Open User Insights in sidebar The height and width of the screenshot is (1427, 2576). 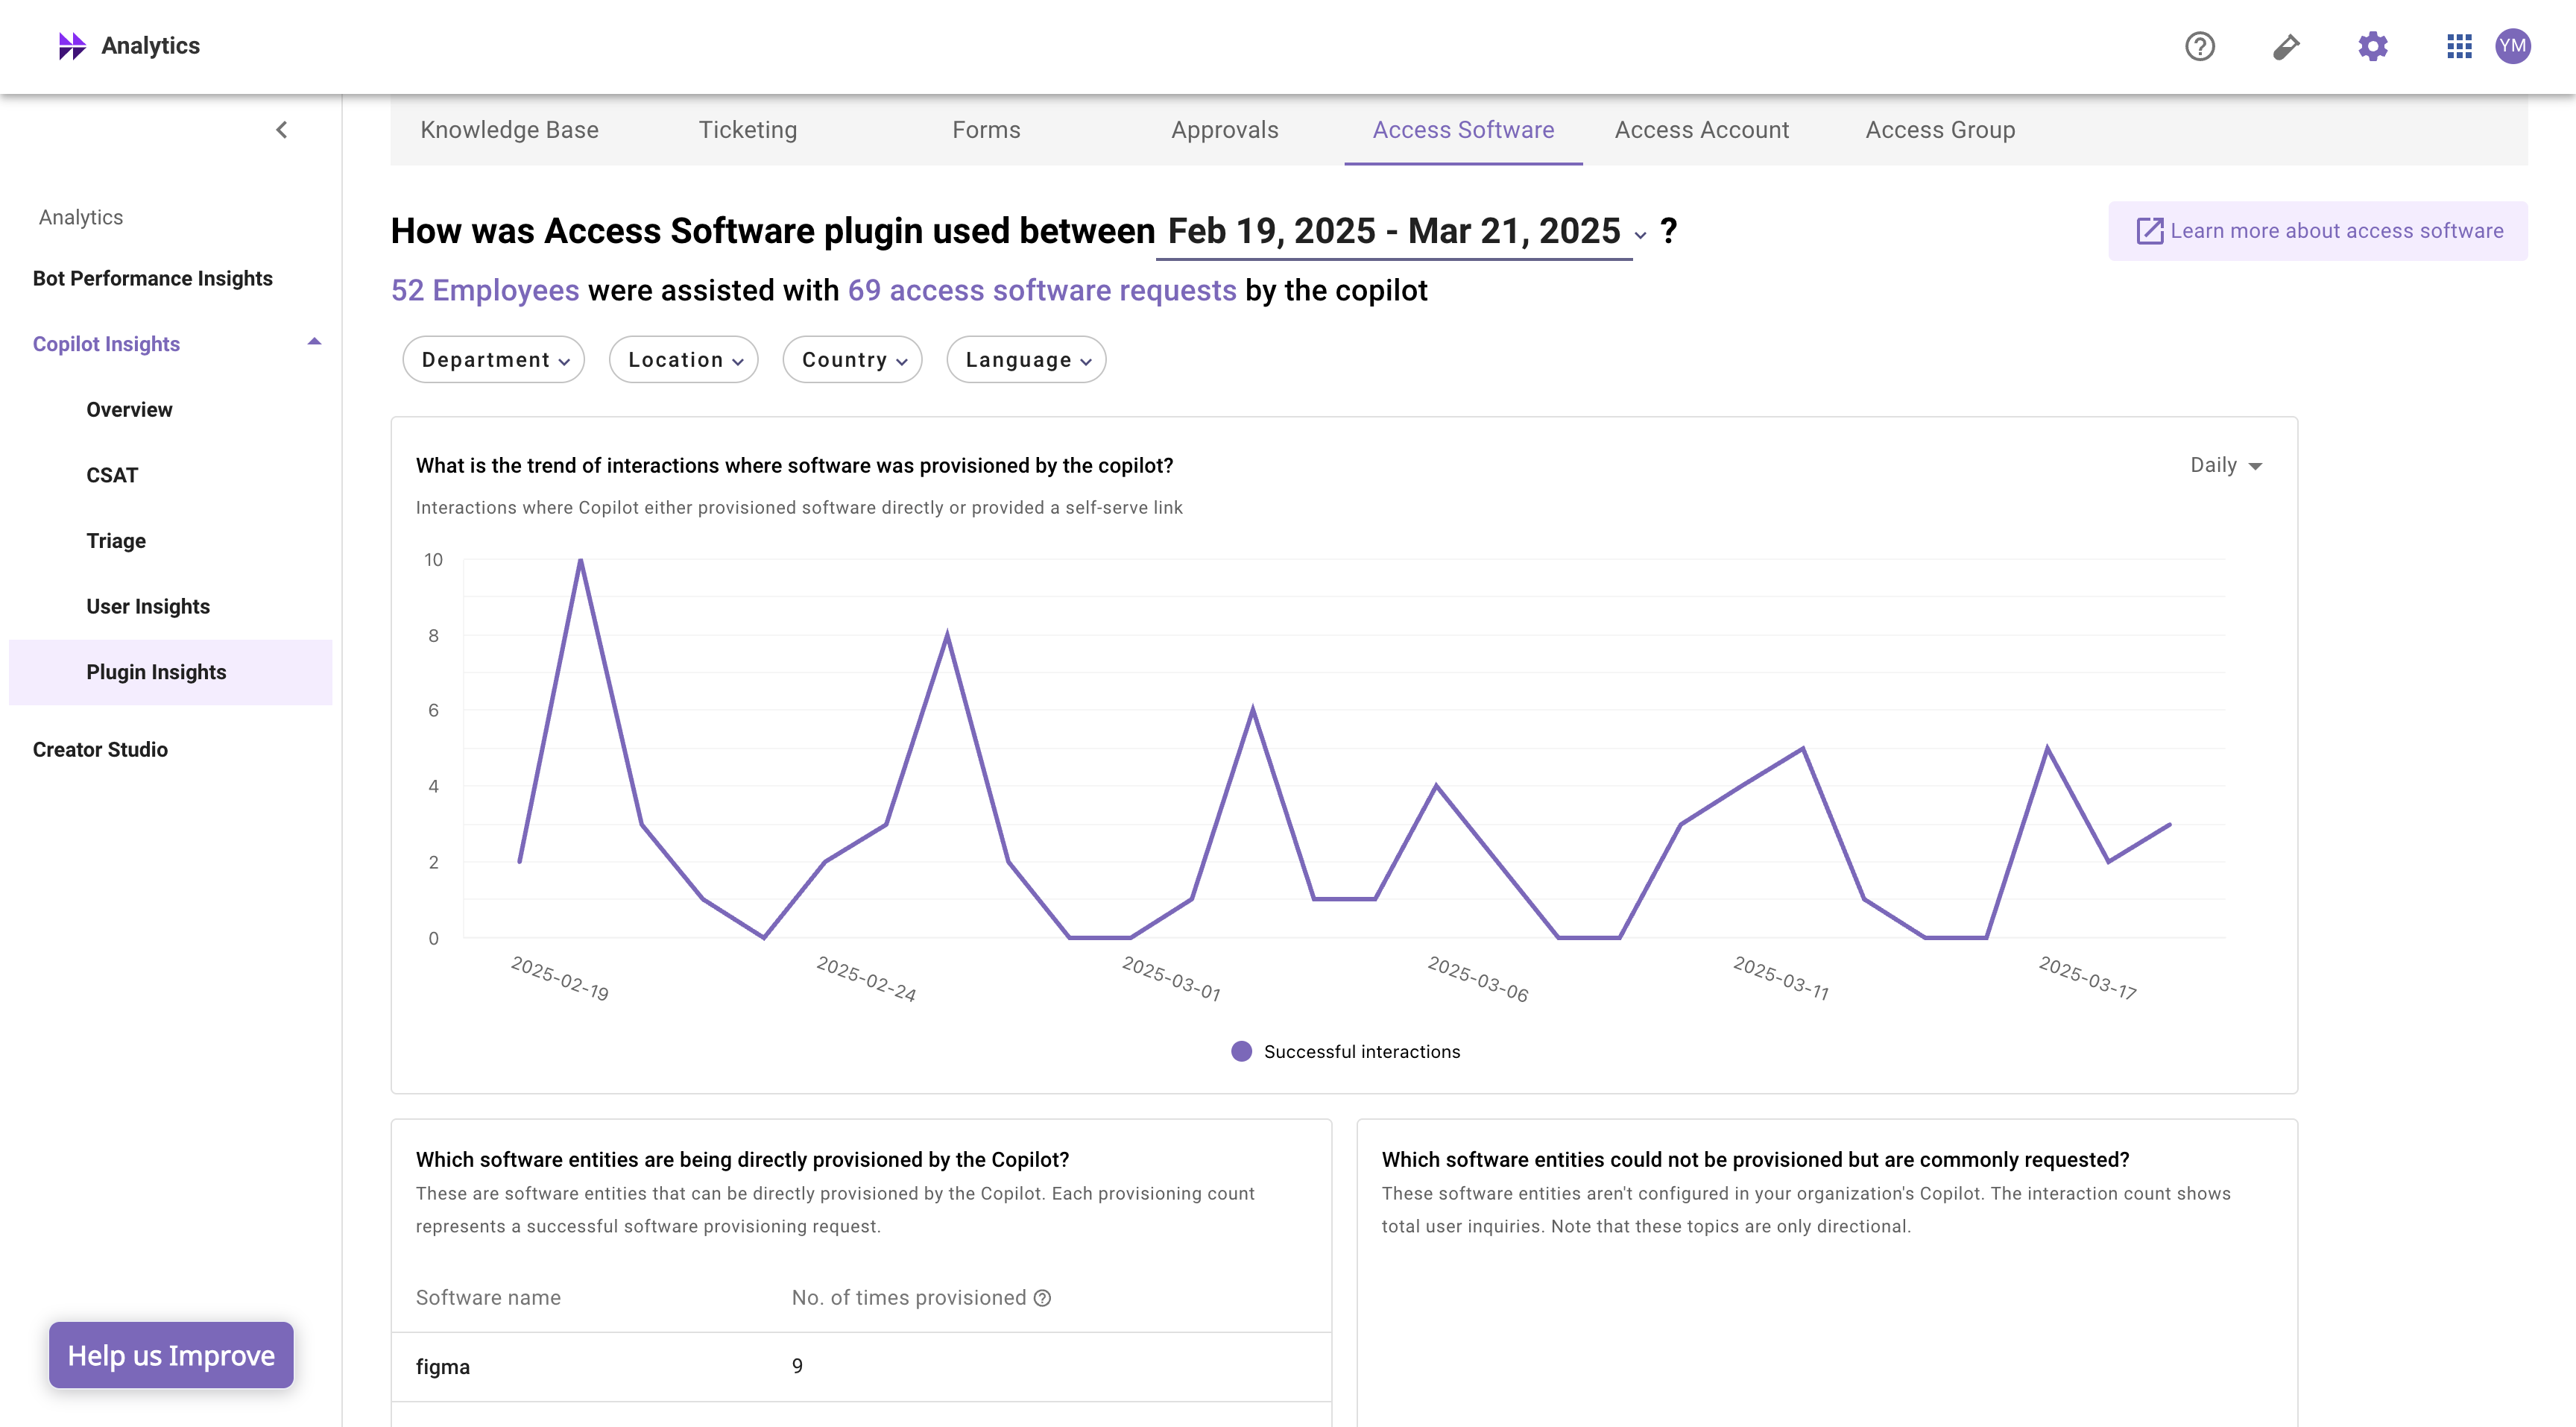148,606
